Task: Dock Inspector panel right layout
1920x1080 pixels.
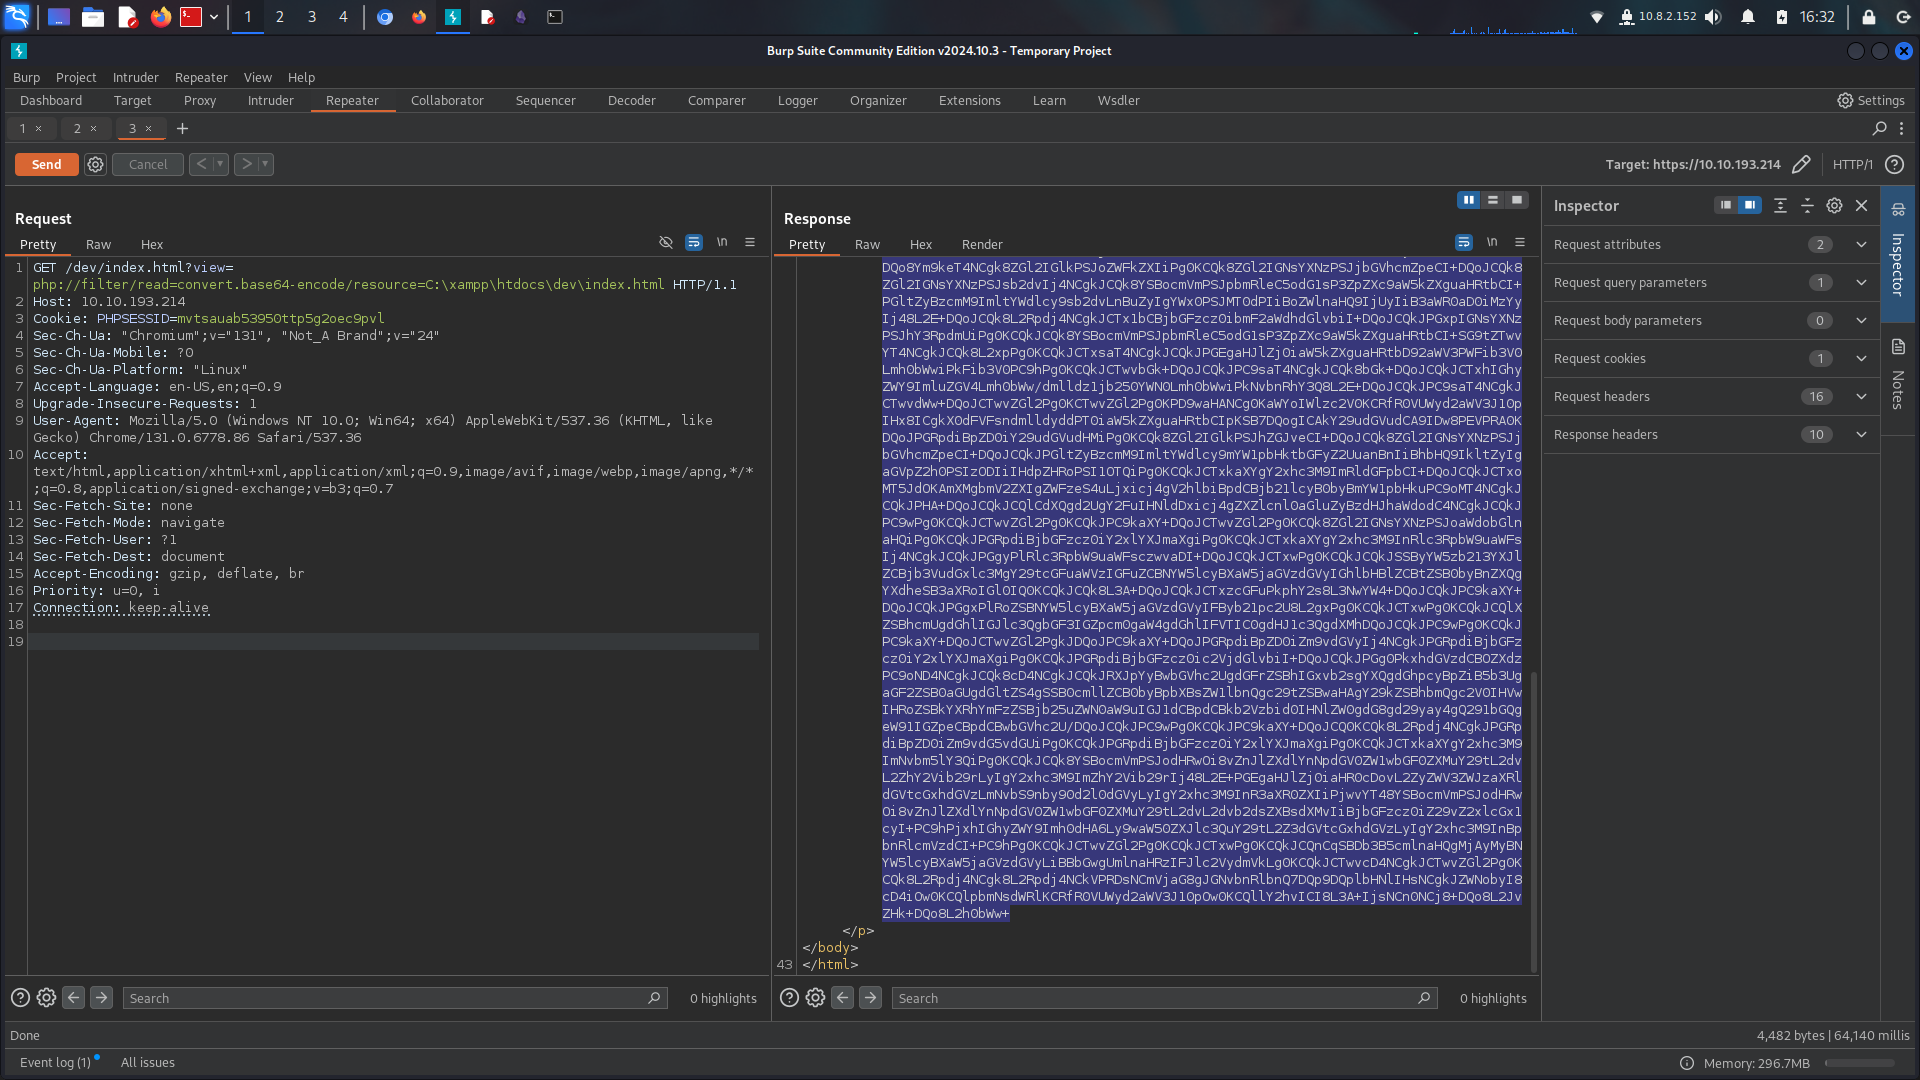Action: 1750,205
